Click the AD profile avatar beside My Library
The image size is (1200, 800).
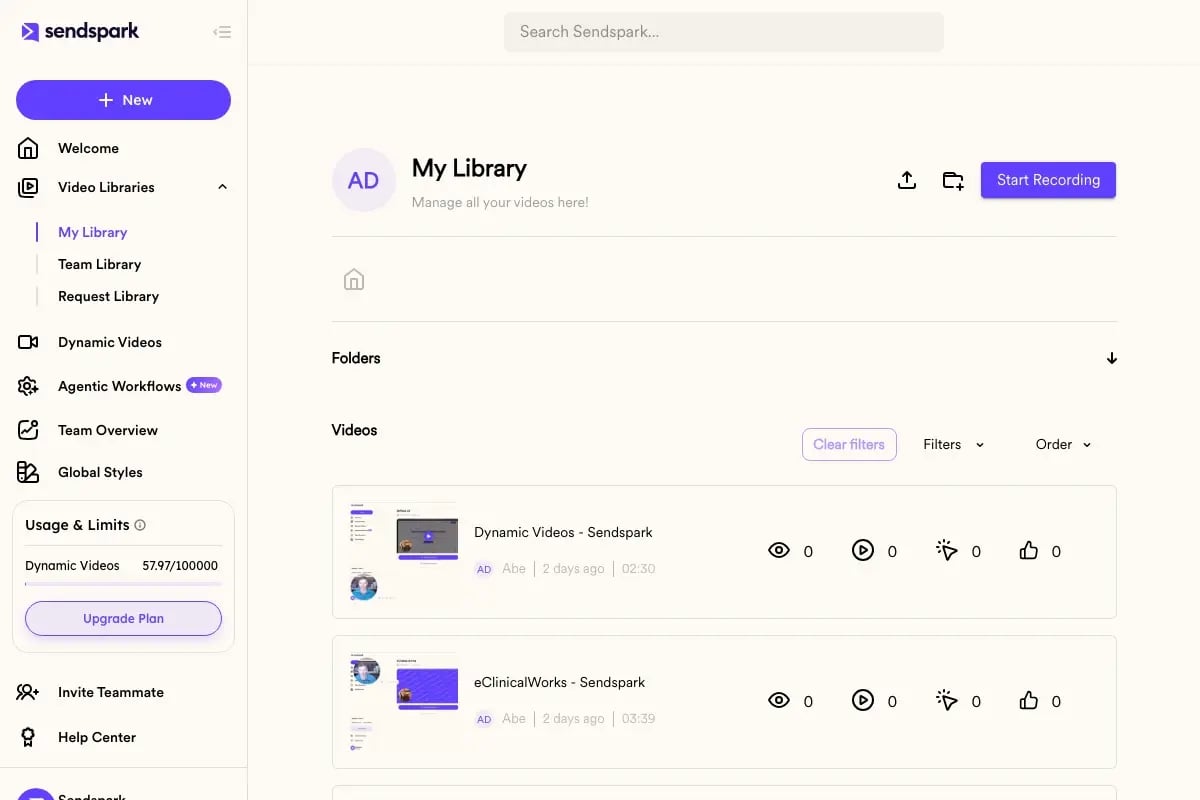point(364,180)
